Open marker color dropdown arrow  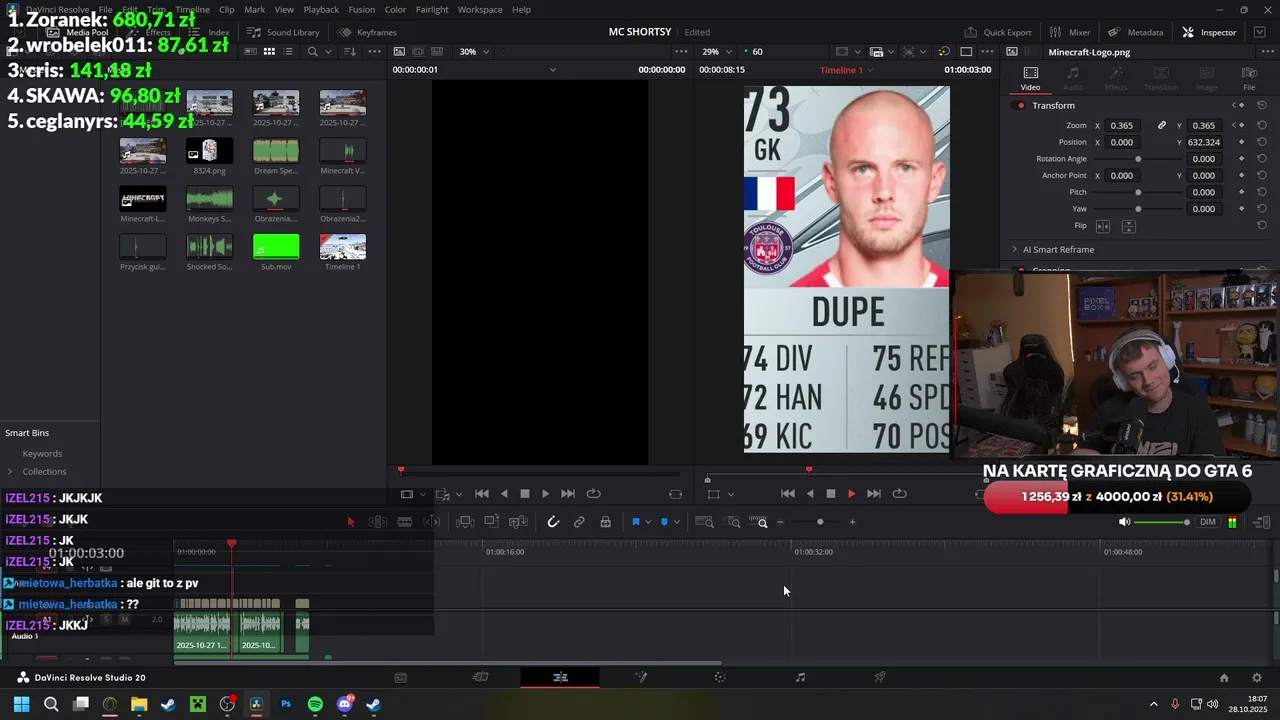click(x=677, y=522)
